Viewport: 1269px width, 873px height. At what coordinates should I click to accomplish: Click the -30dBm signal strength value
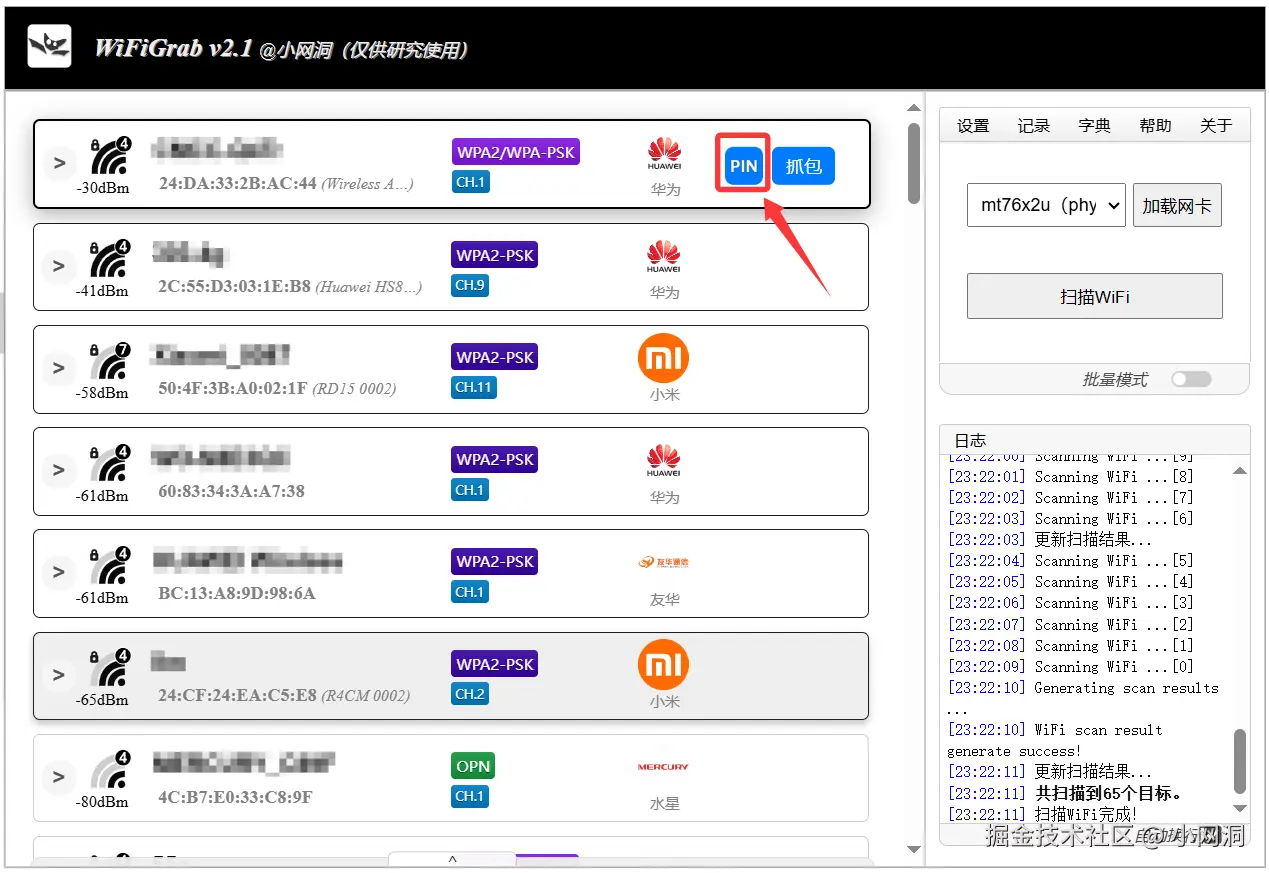tap(102, 188)
